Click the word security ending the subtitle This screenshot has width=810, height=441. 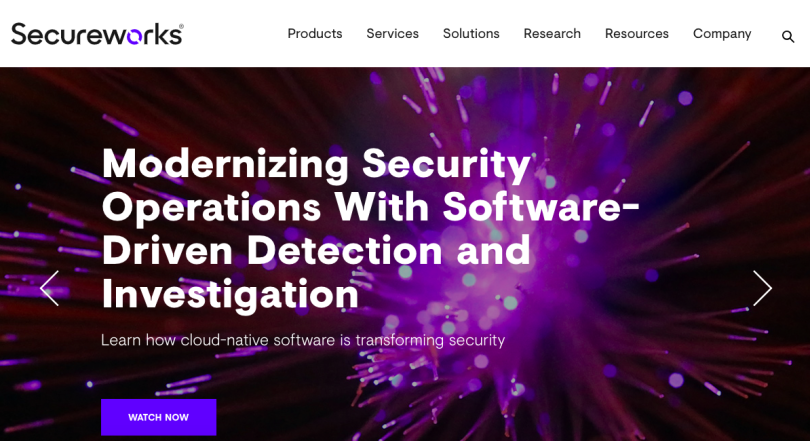[477, 341]
